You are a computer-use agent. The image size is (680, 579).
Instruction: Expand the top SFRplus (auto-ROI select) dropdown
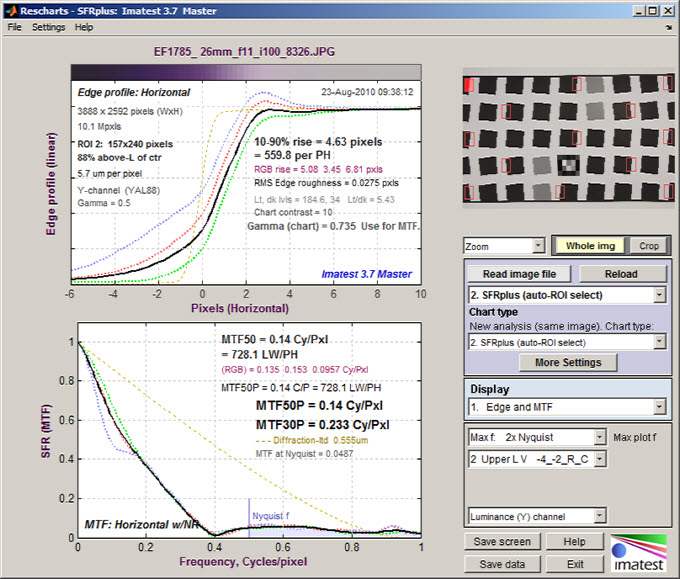[x=567, y=295]
